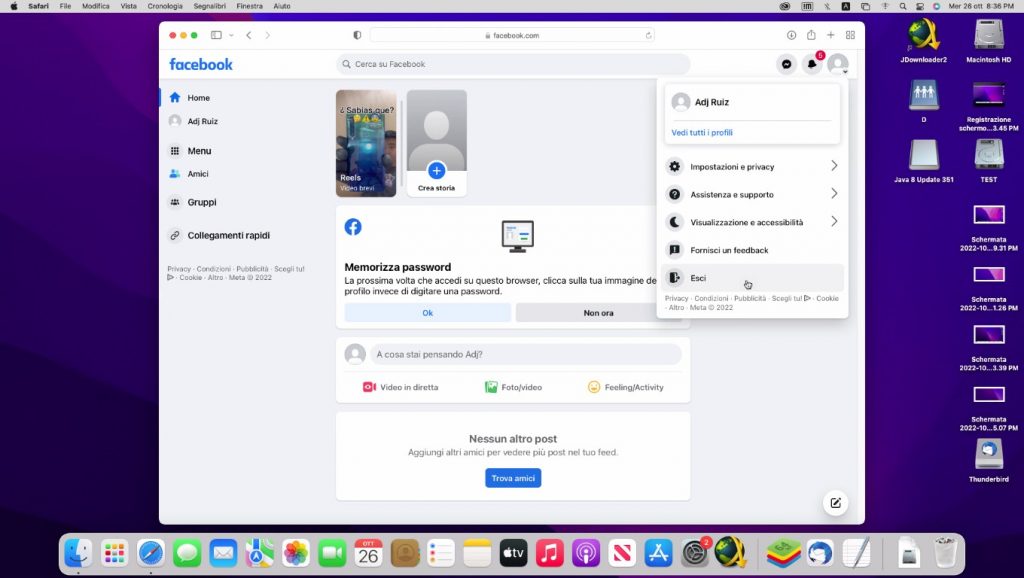Start a Video in diretta
Screen dimensions: 1024x578
pyautogui.click(x=400, y=387)
